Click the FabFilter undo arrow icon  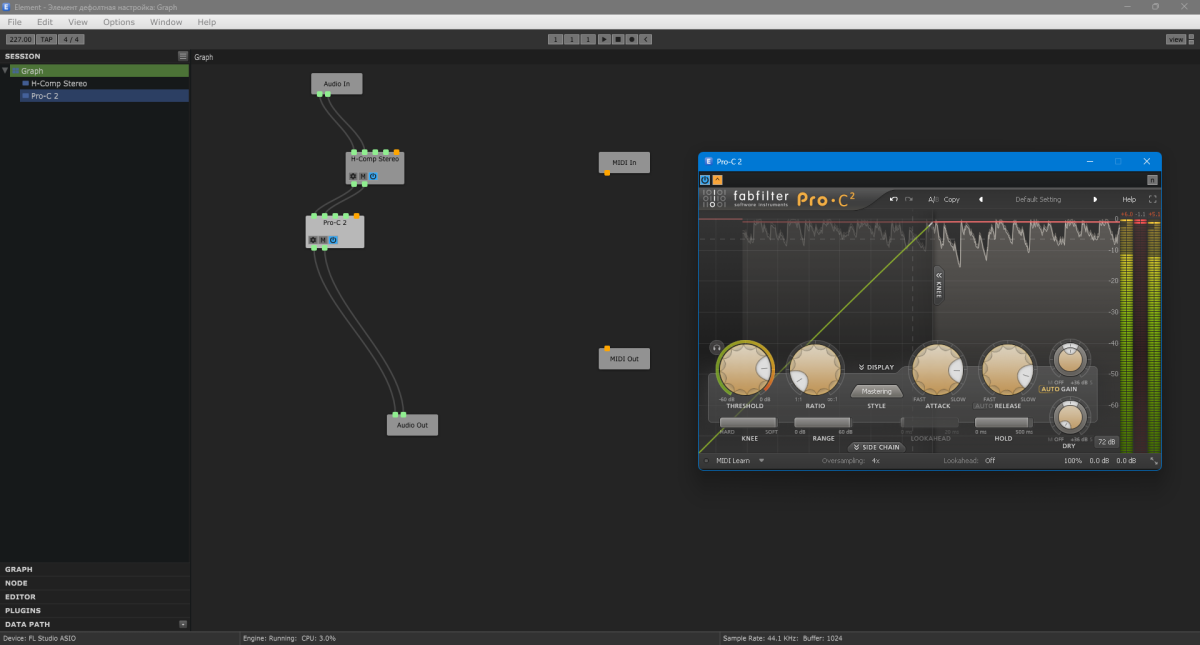(894, 199)
